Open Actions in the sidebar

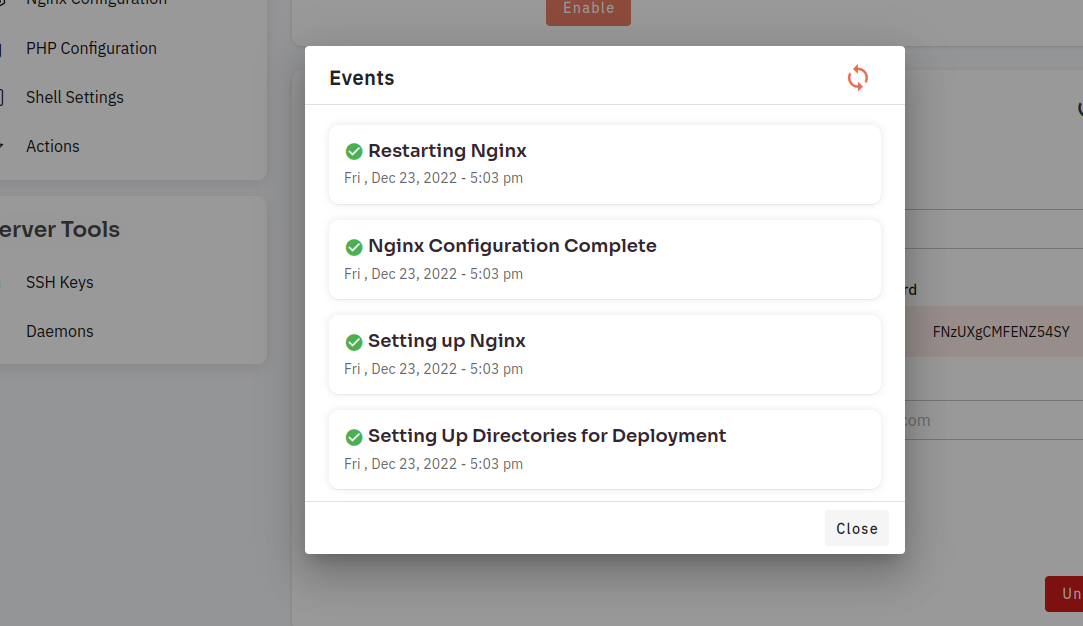point(52,146)
